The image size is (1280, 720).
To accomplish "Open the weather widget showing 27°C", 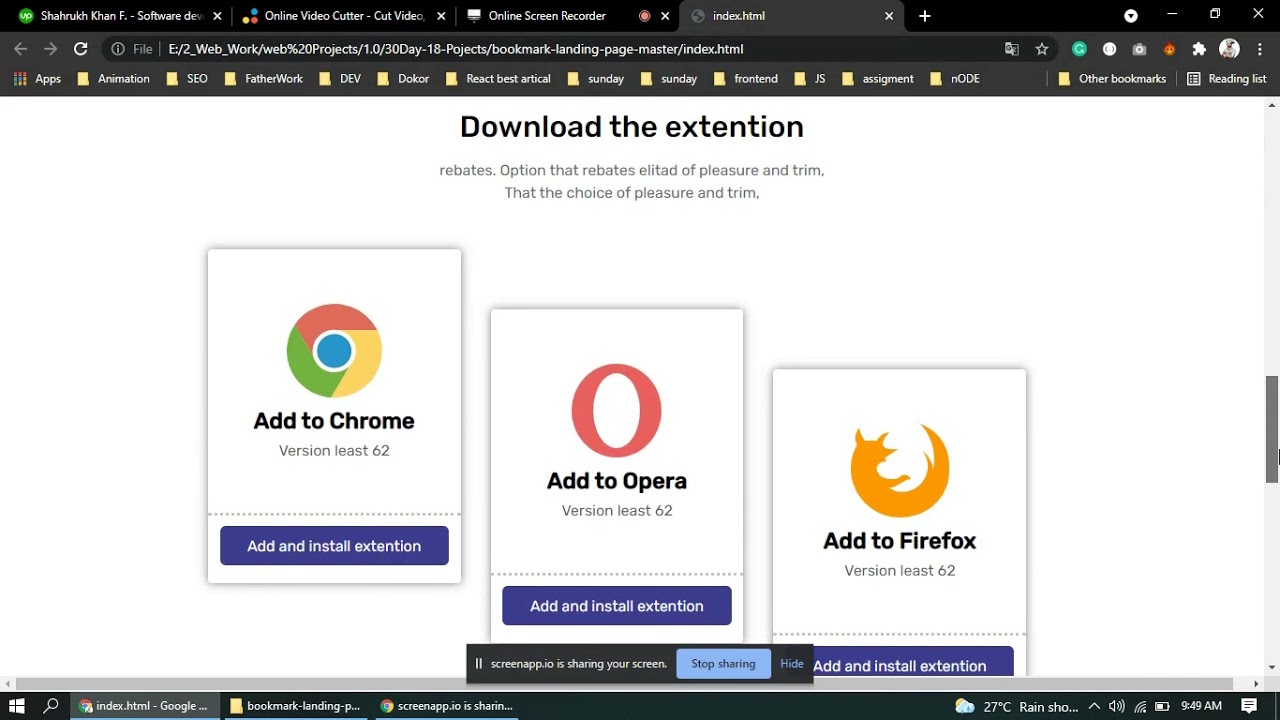I will pyautogui.click(x=1015, y=706).
